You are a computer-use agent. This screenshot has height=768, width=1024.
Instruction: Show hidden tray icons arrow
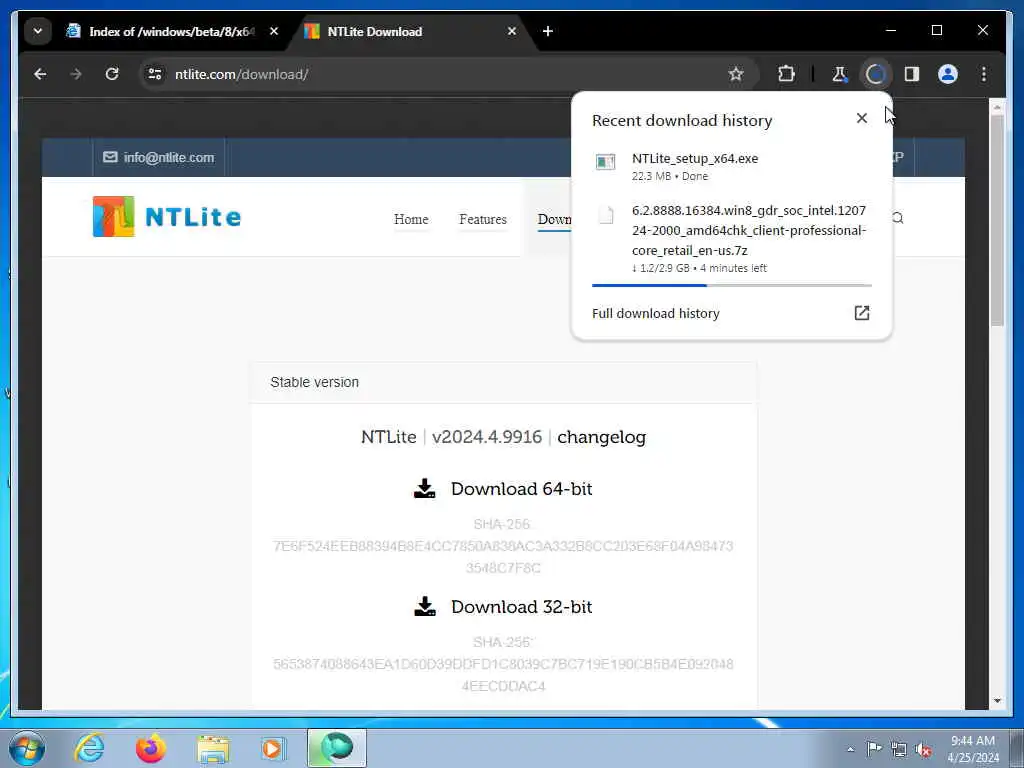click(x=850, y=749)
